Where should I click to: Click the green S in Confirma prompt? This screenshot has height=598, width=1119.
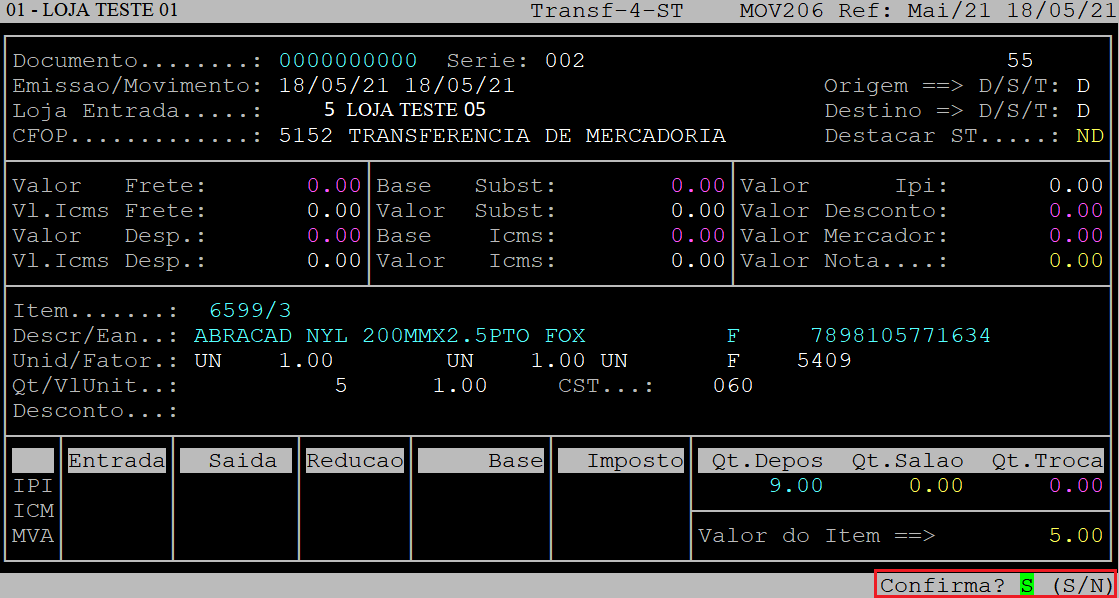1026,586
